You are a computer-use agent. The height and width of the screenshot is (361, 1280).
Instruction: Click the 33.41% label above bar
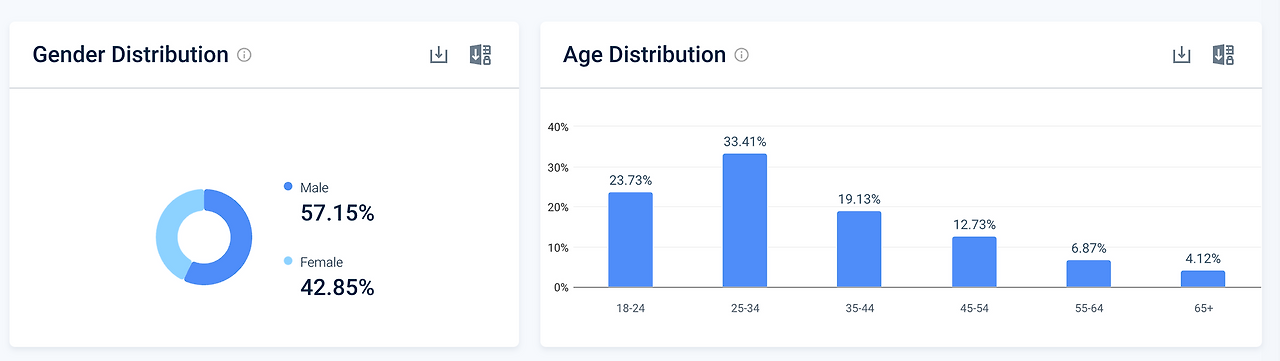tap(745, 141)
